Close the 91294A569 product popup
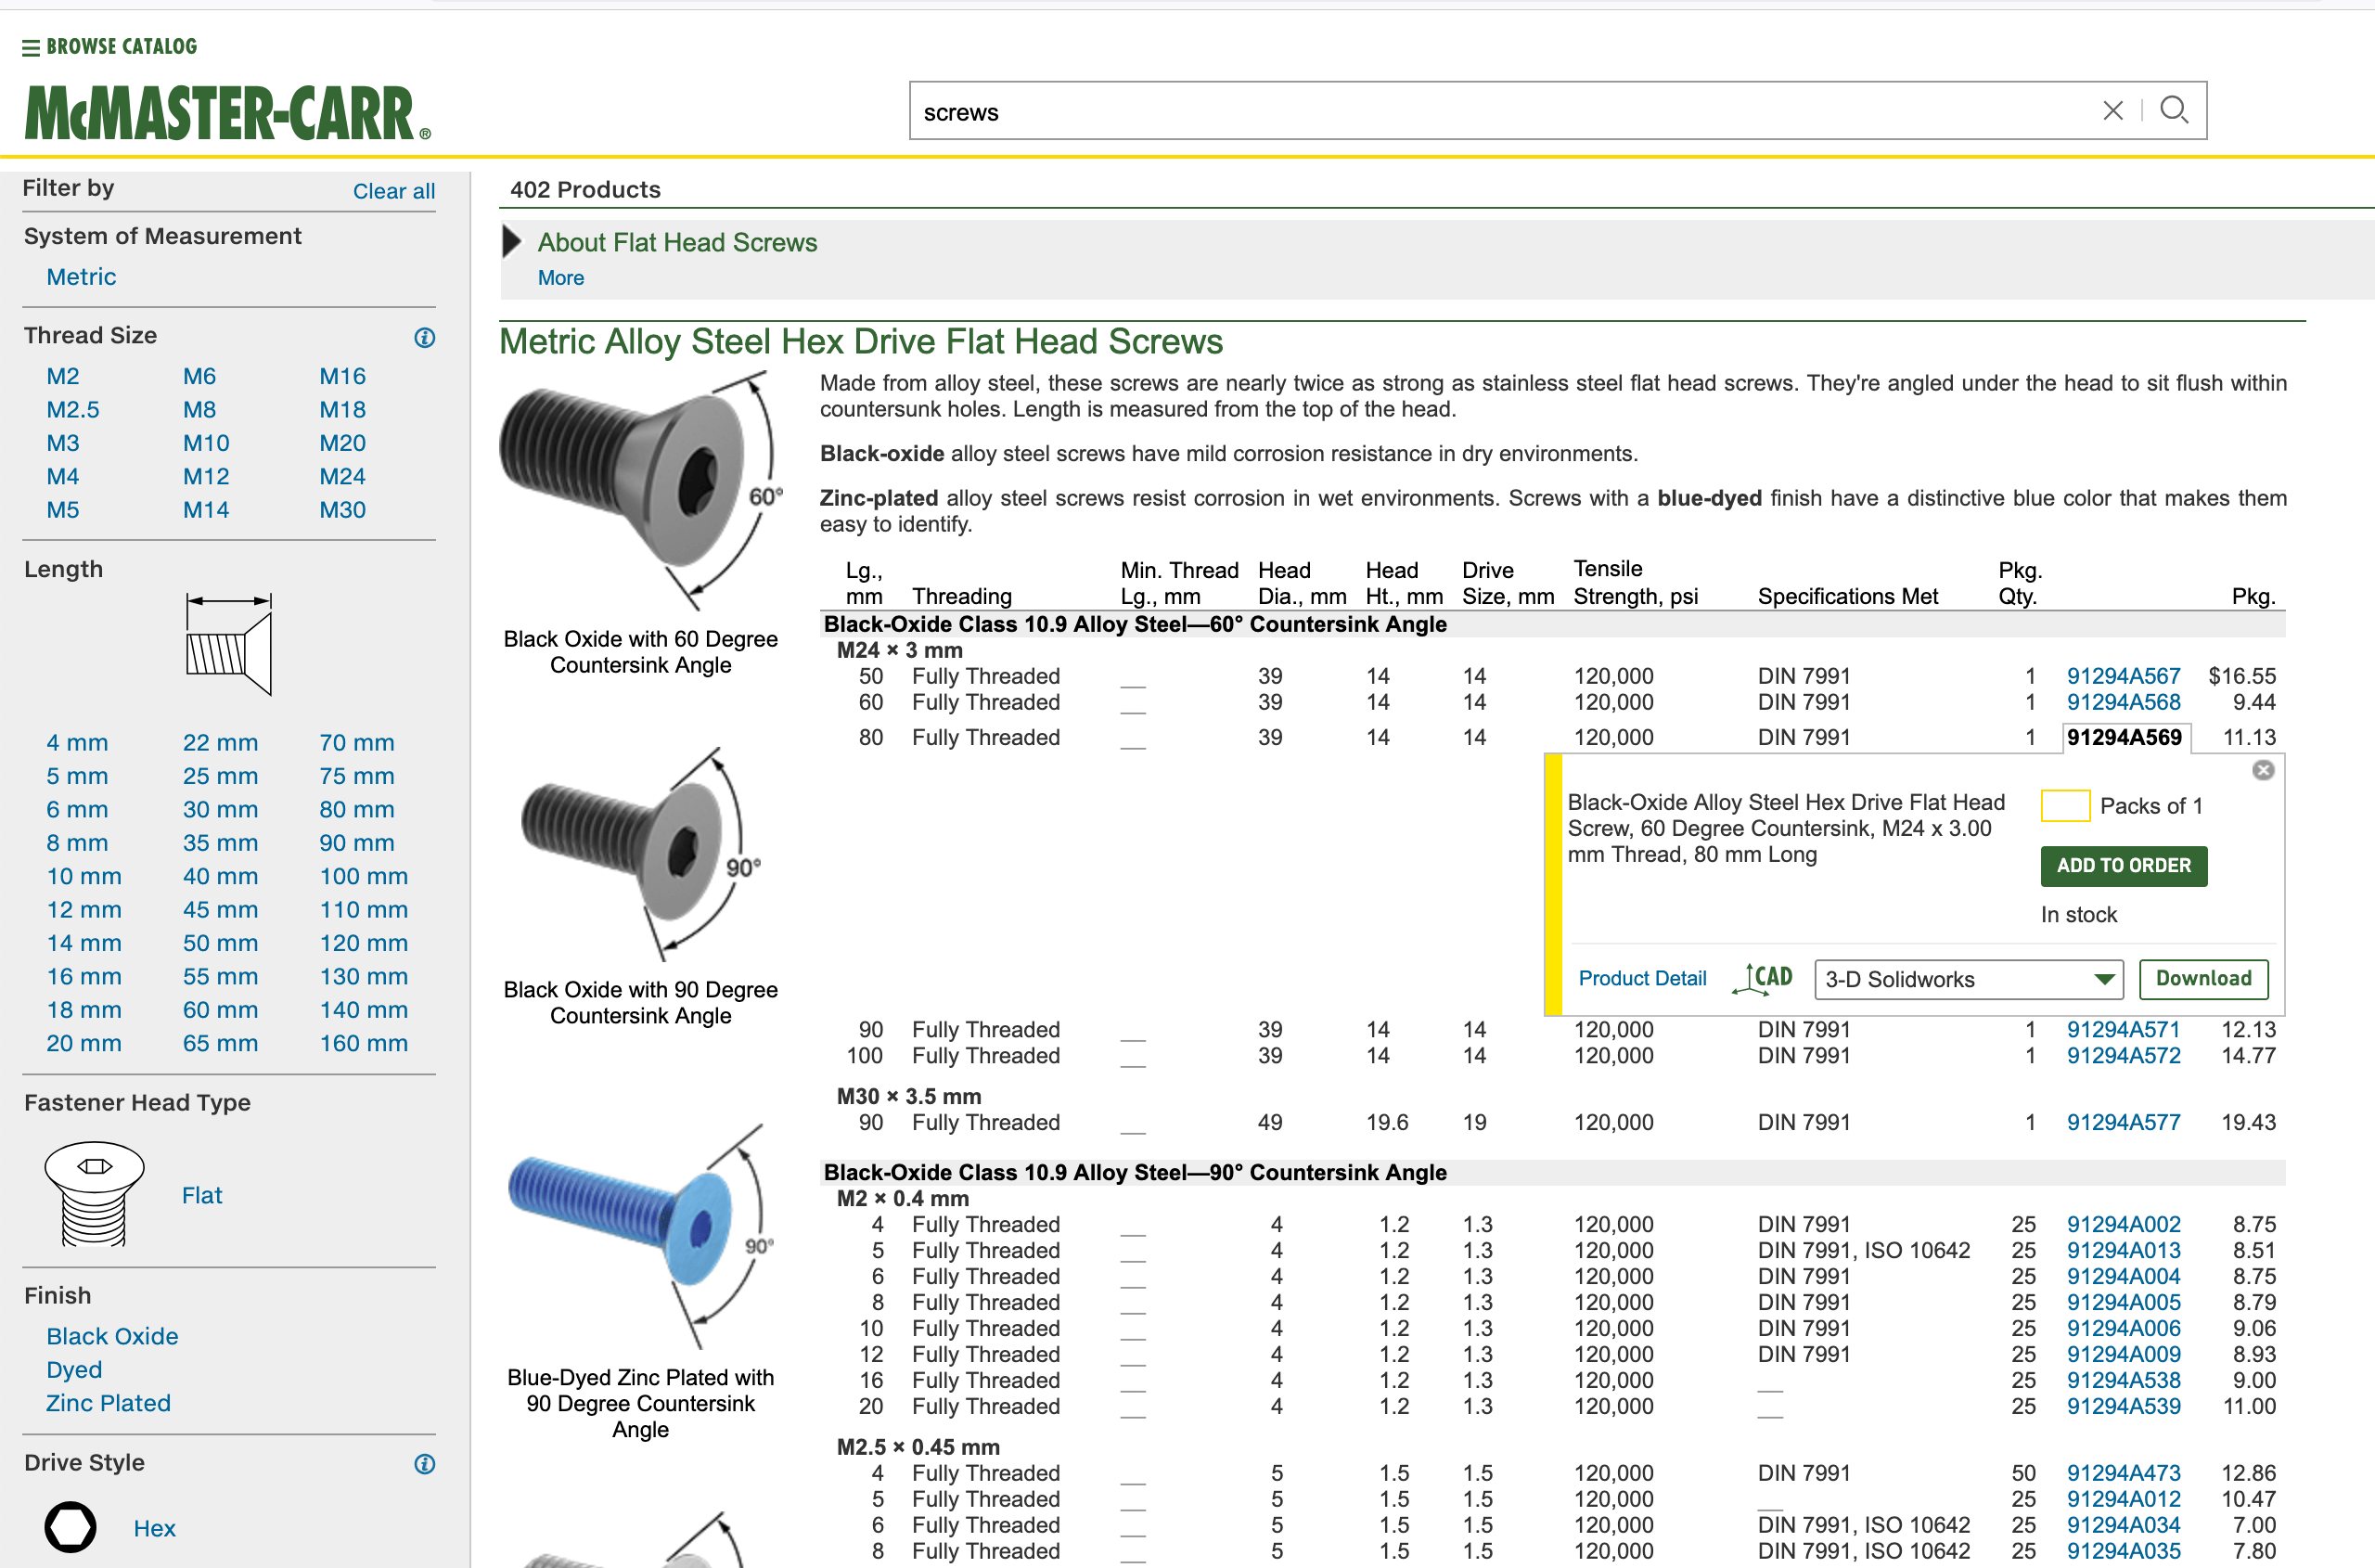 [2263, 769]
